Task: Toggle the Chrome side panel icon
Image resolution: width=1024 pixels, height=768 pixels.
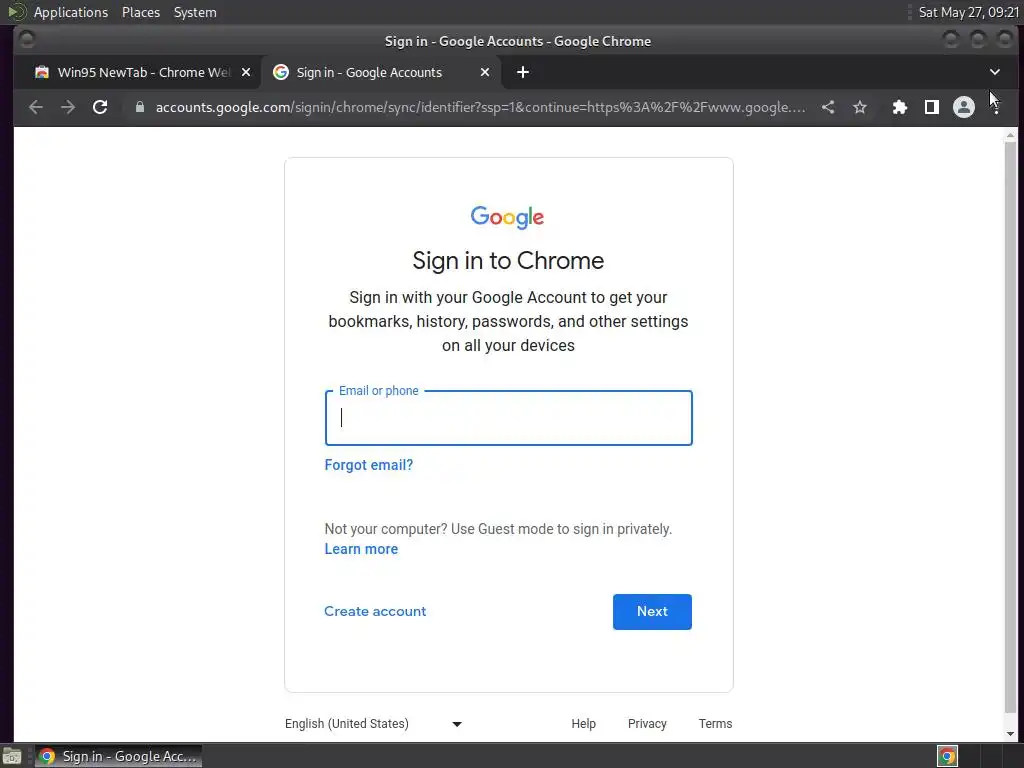Action: point(931,107)
